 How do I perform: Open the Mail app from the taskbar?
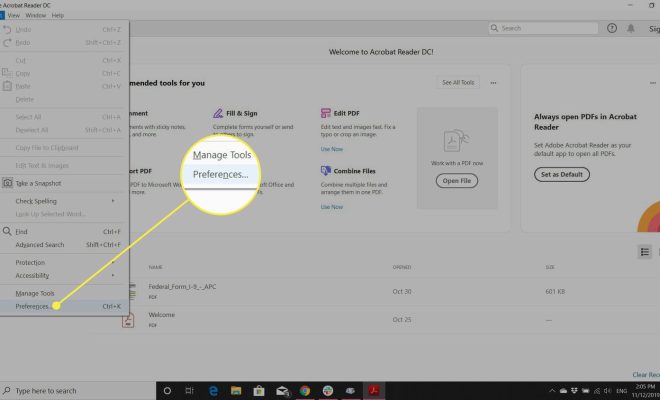282,391
